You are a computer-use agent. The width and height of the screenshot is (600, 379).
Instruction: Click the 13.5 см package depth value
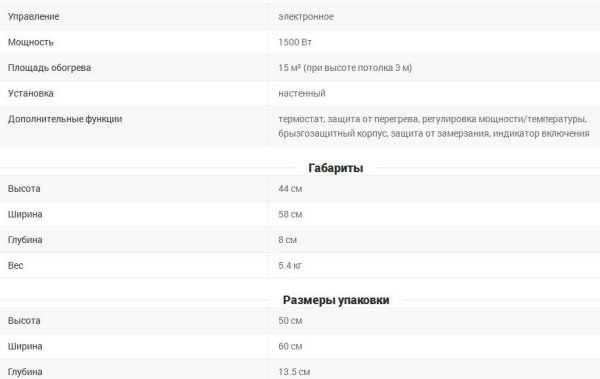(294, 372)
